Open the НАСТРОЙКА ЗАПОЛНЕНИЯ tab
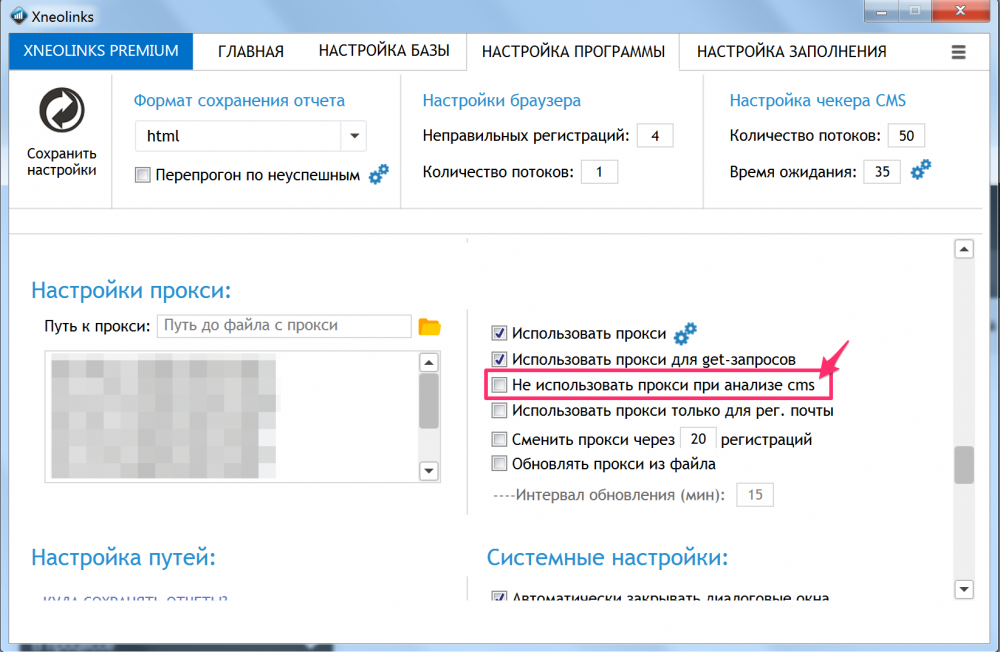 coord(791,52)
